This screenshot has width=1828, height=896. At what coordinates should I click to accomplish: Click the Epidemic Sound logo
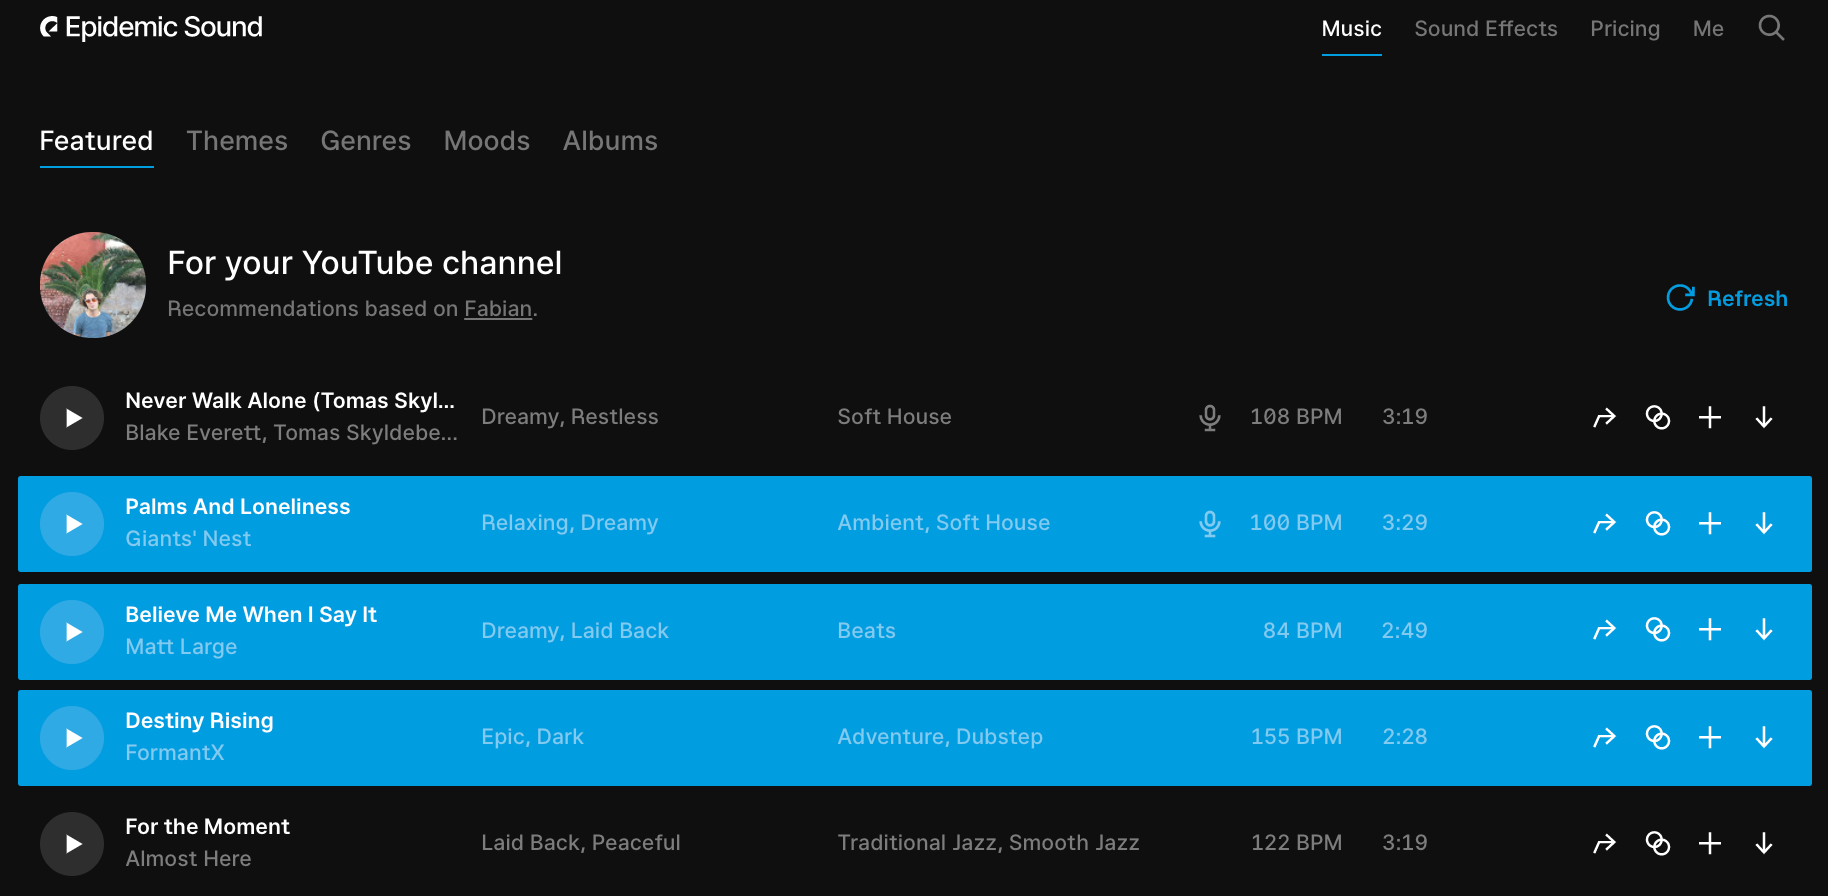tap(151, 28)
